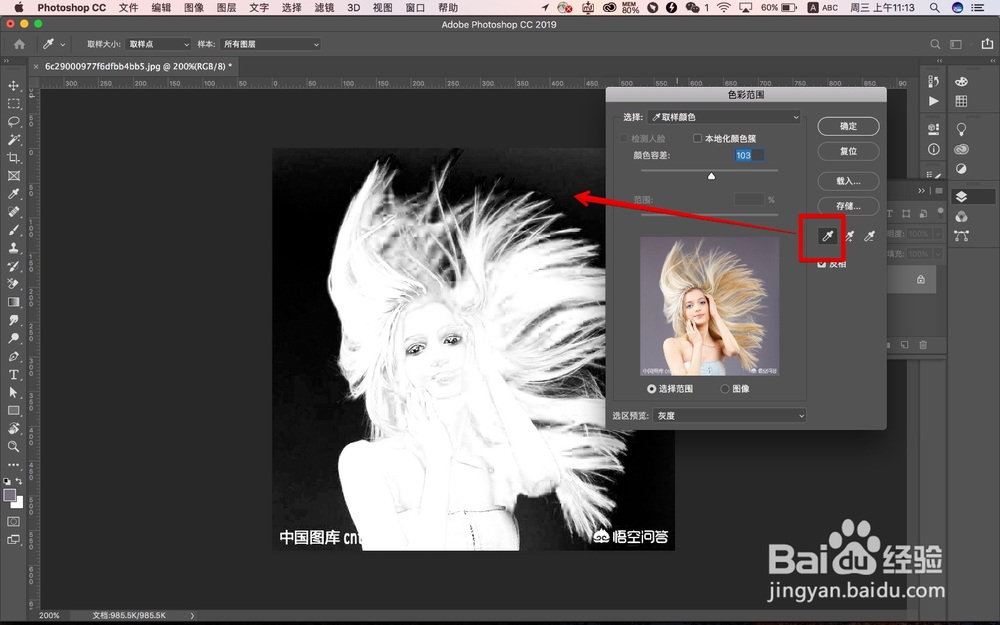Enable the 本地化颜色簇 checkbox
The width and height of the screenshot is (1000, 625).
point(697,138)
